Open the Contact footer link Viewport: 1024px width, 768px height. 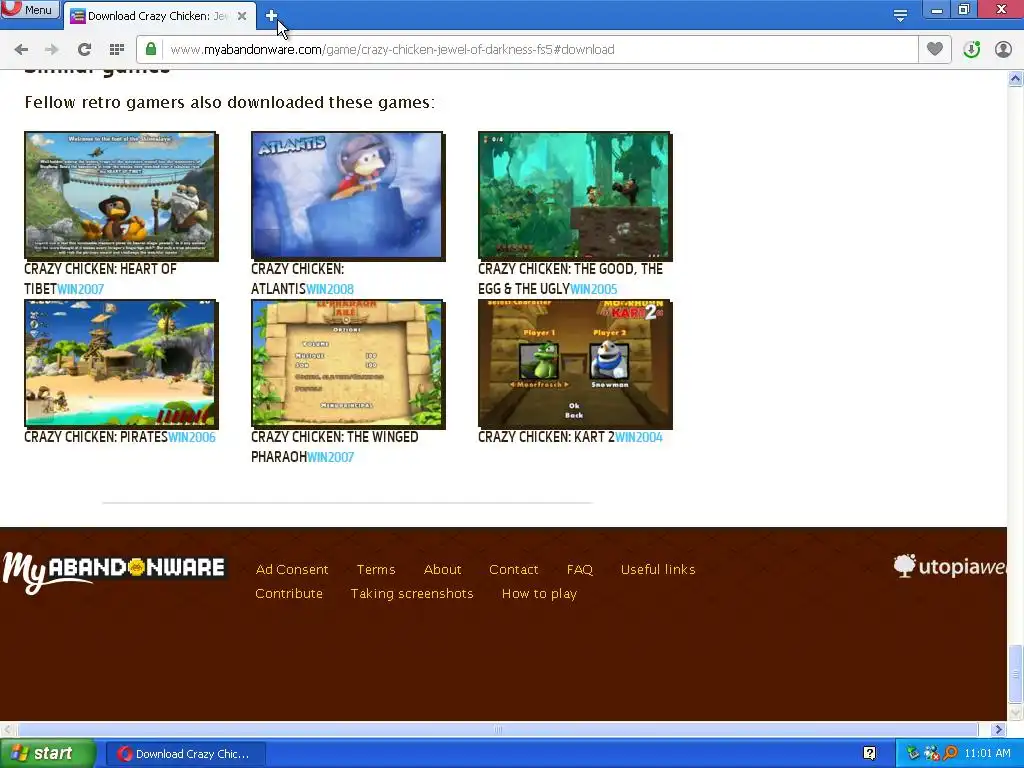(513, 569)
